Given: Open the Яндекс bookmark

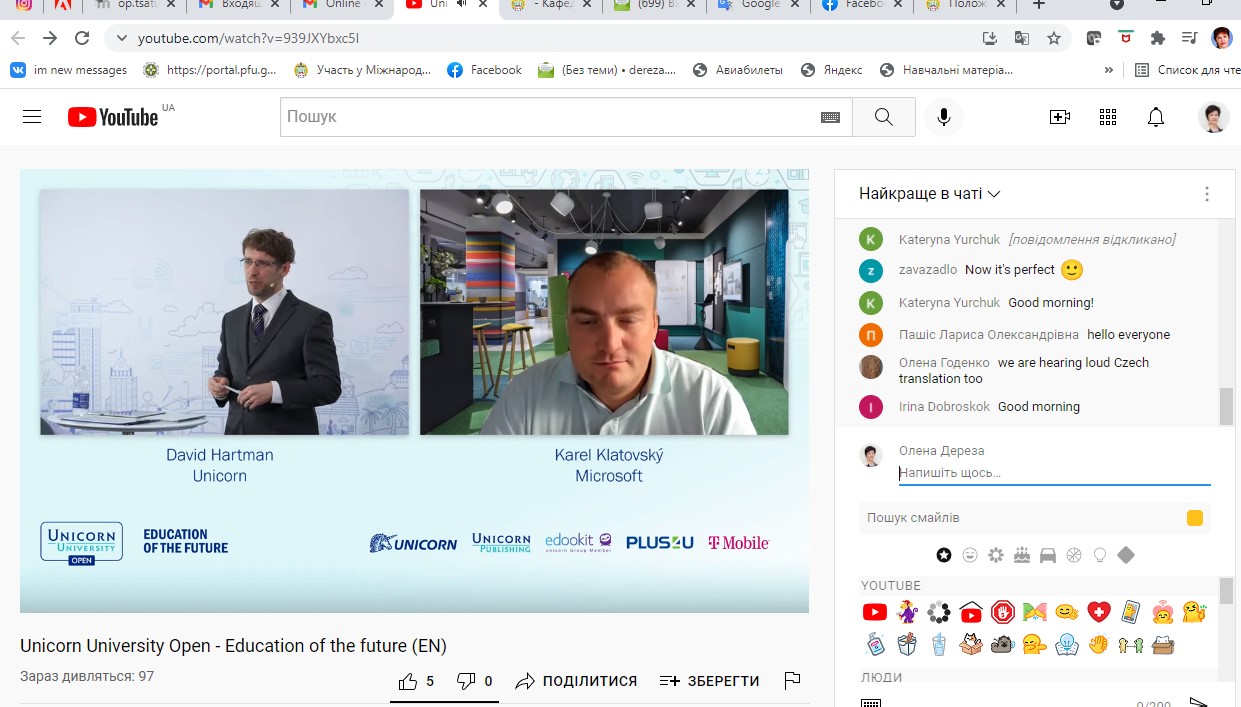Looking at the screenshot, I should (x=830, y=70).
